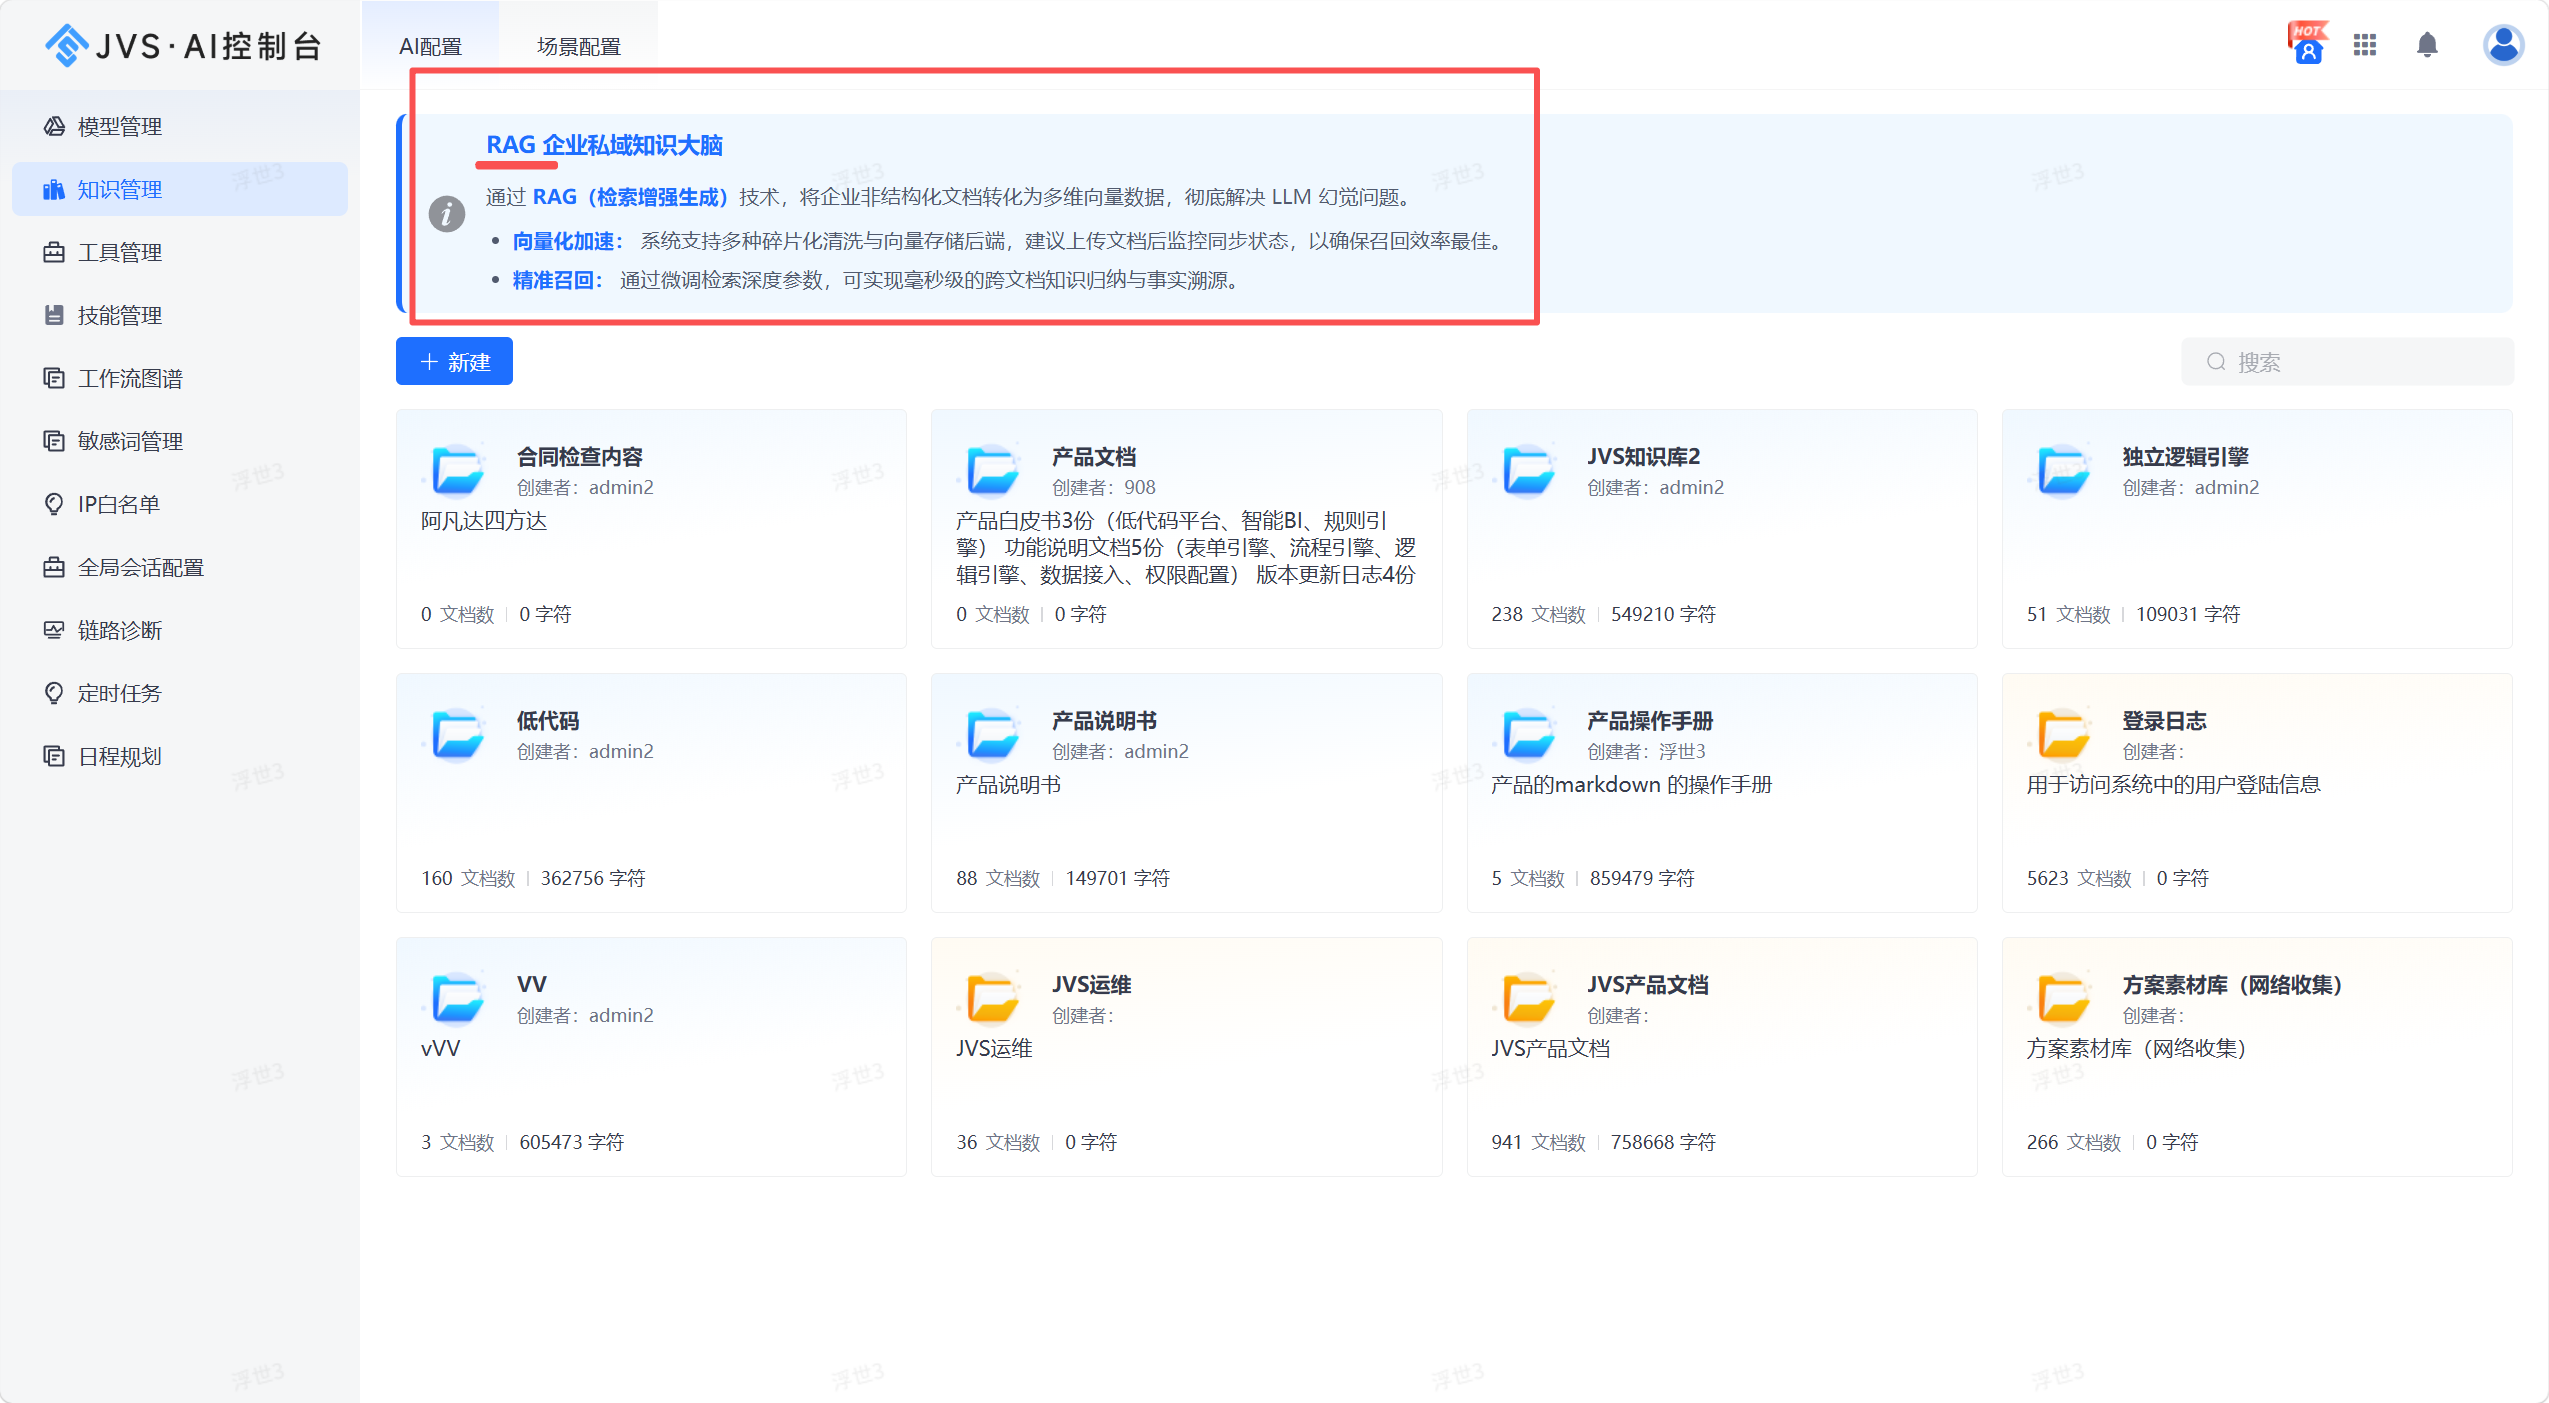
Task: Click the 266 文档数 count
Action: 2073,1142
